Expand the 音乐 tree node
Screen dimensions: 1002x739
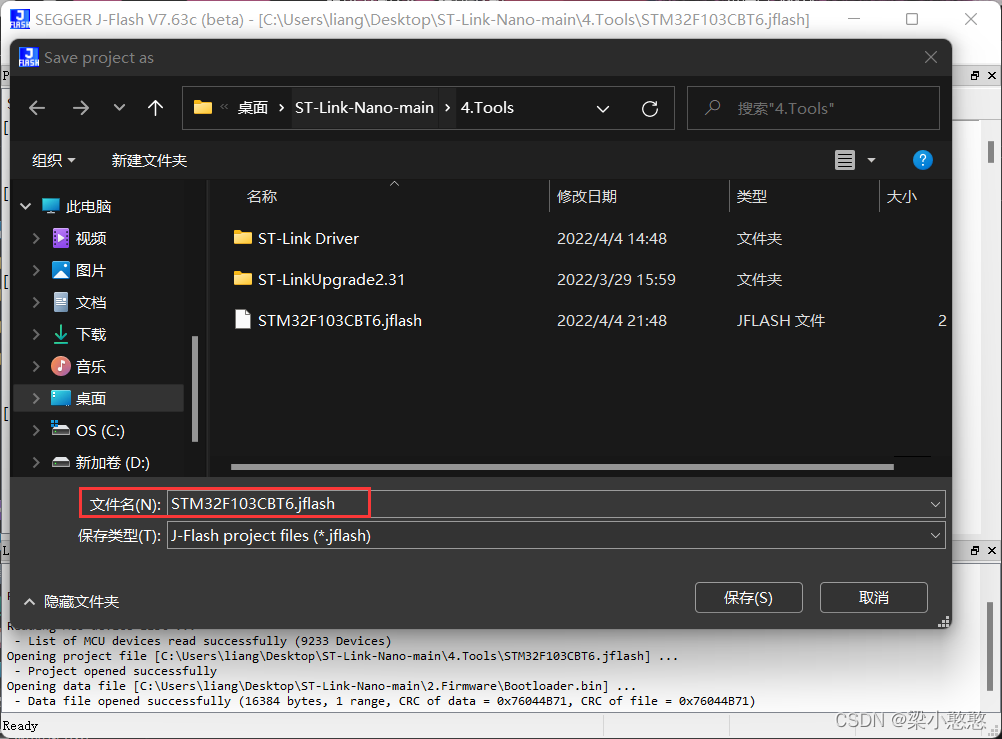36,366
